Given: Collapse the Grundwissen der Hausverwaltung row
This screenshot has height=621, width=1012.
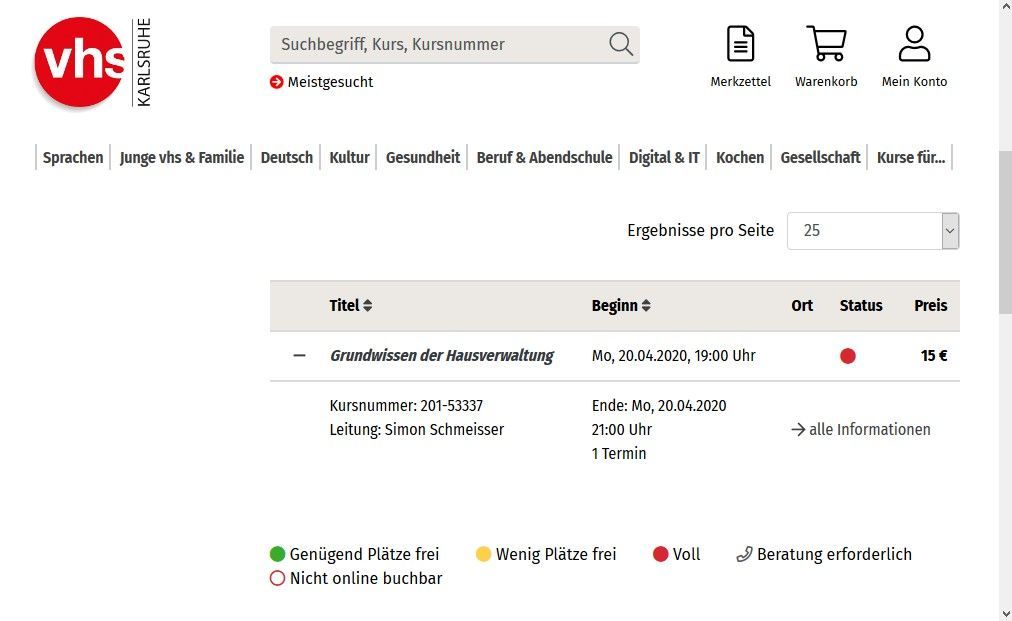Looking at the screenshot, I should pos(299,356).
